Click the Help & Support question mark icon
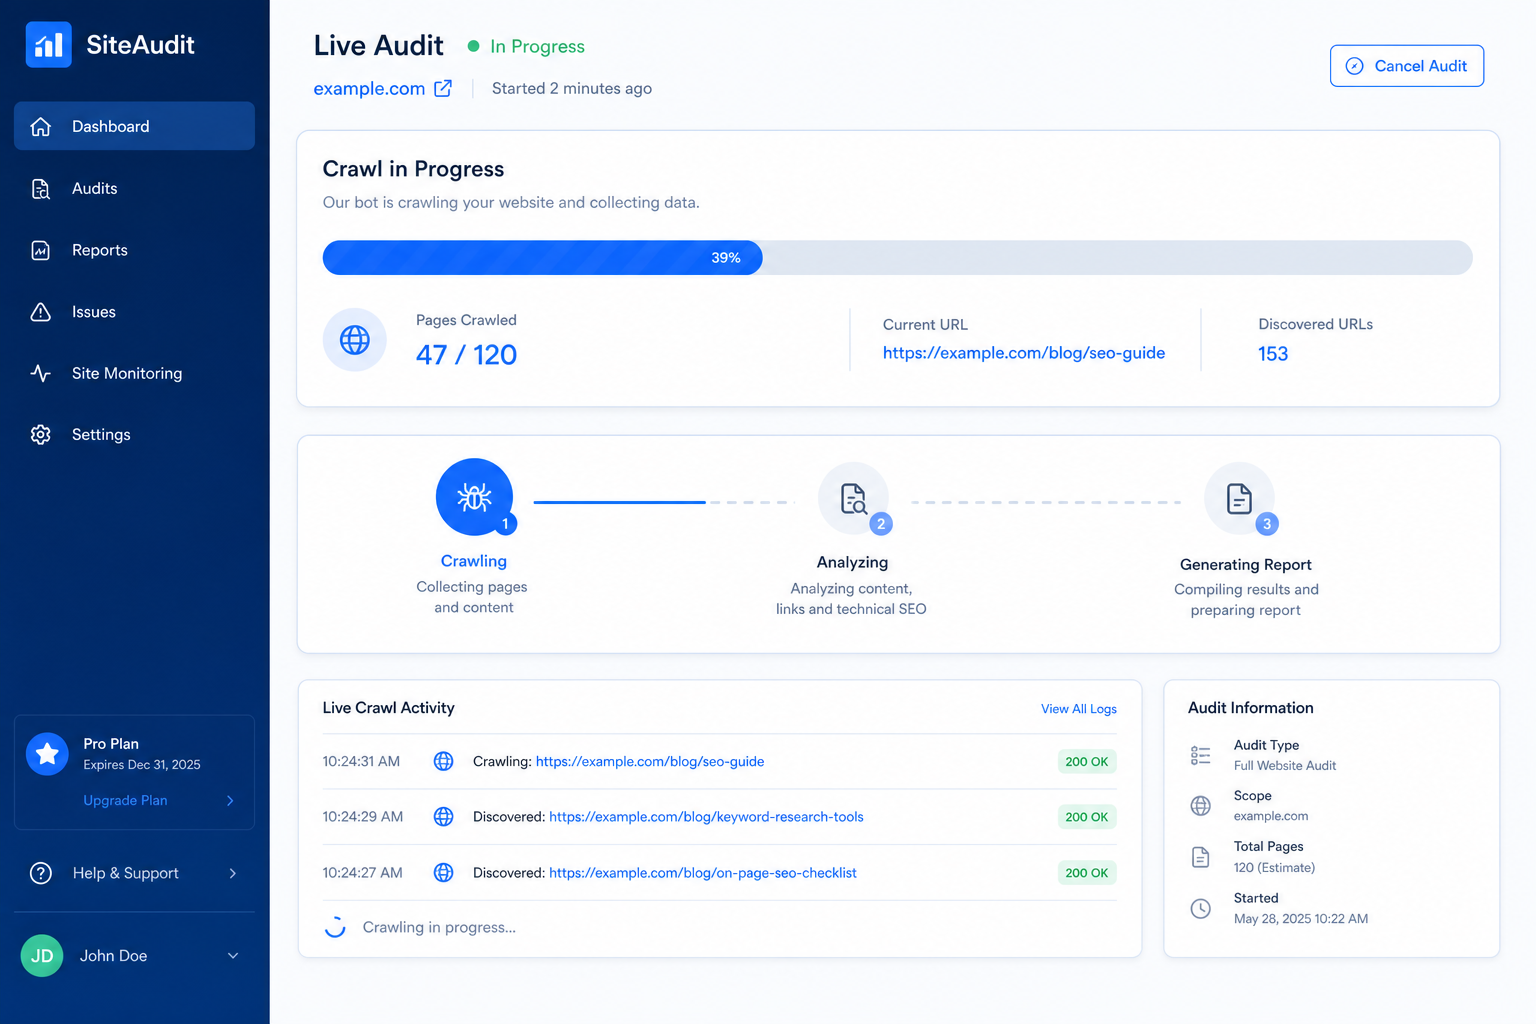 41,873
